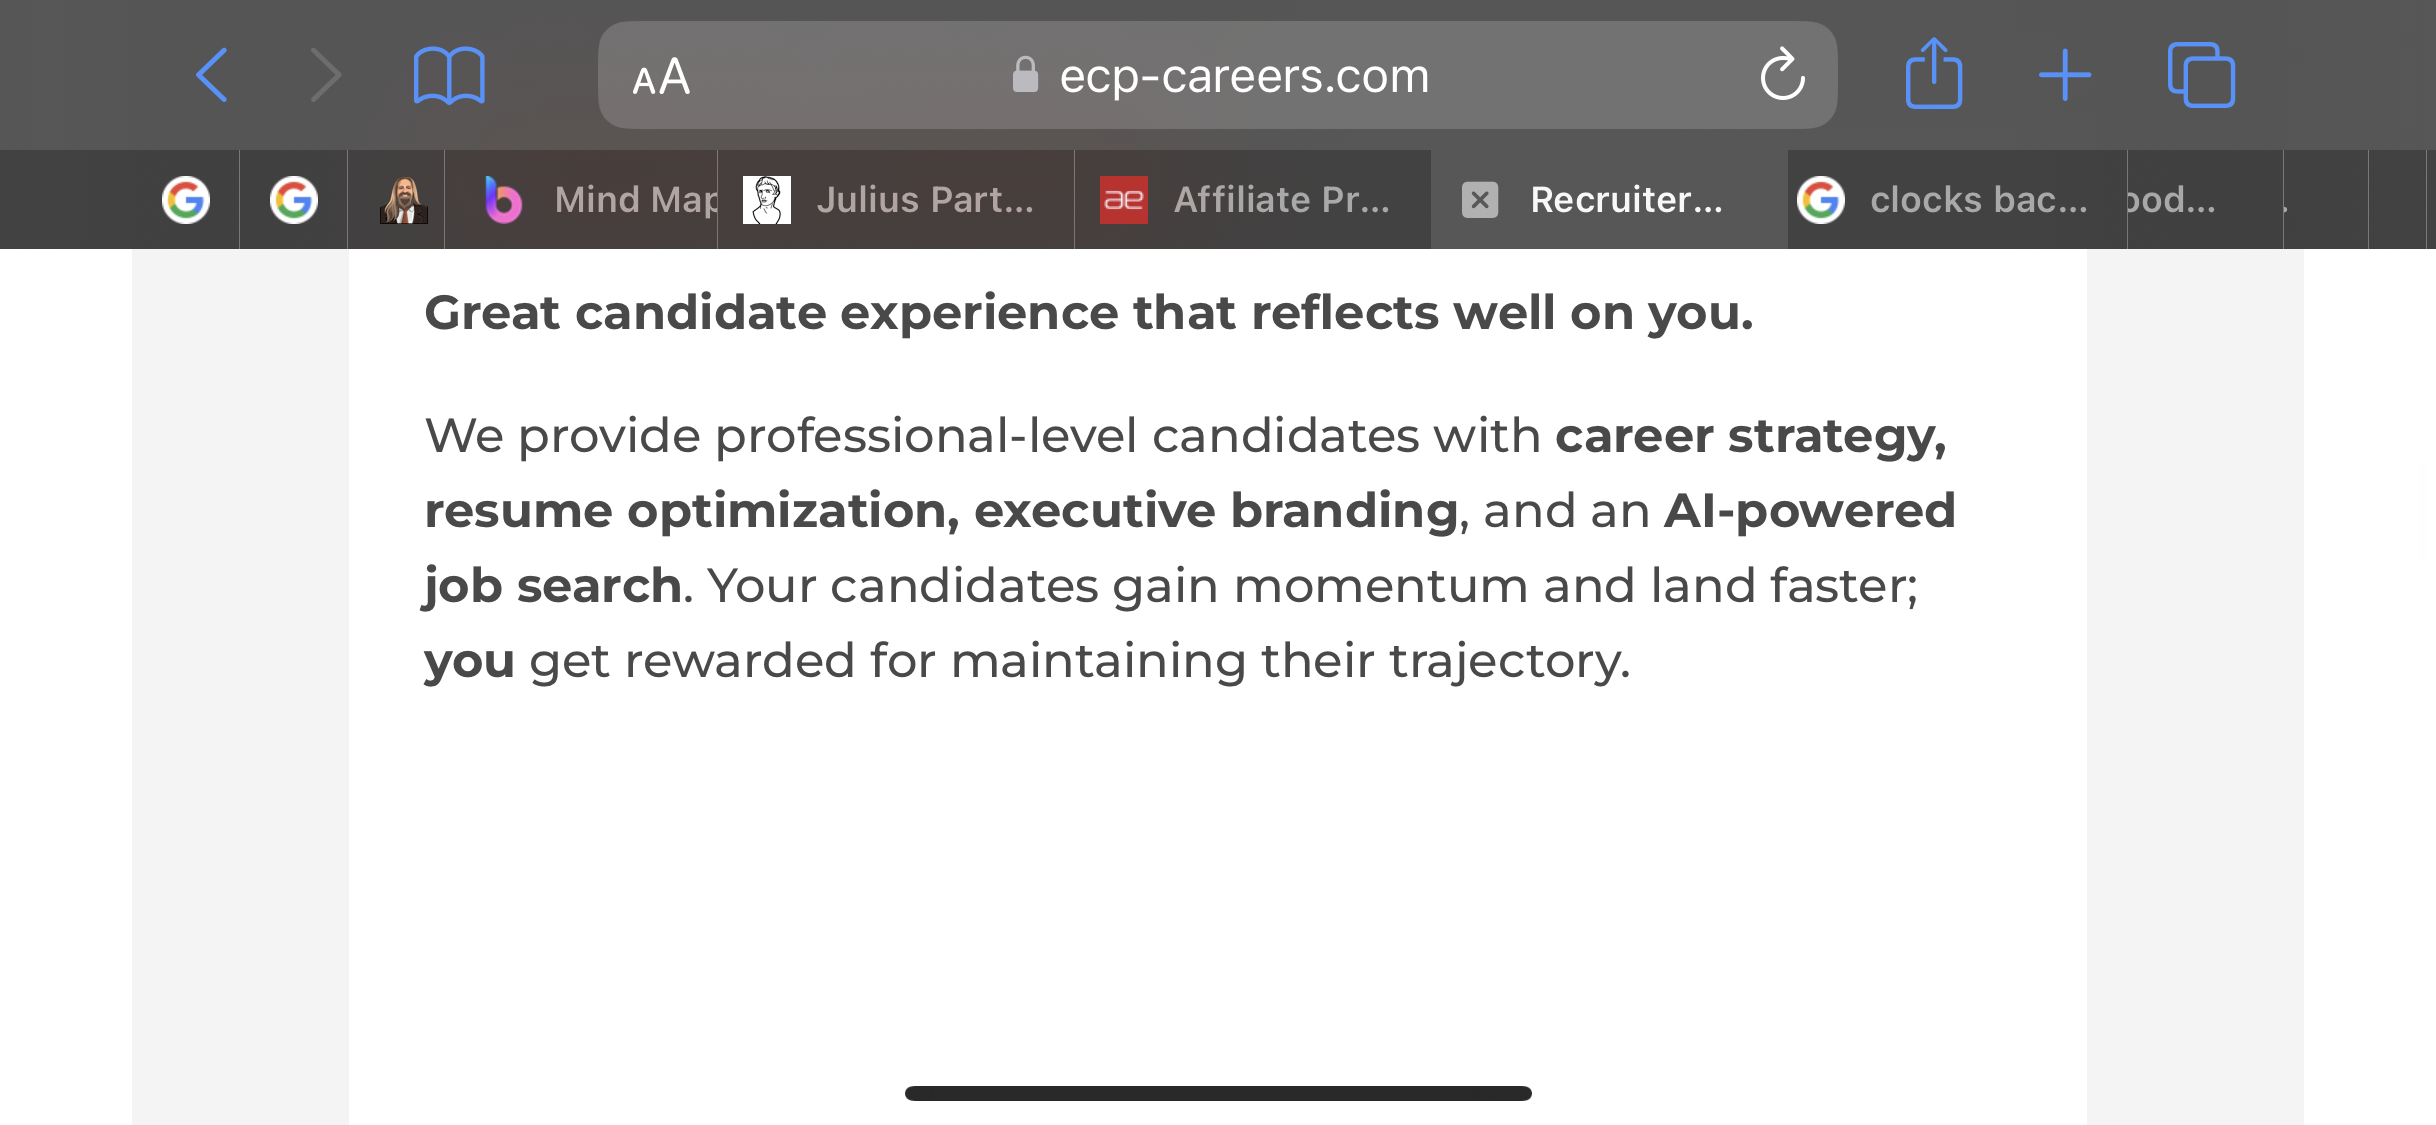This screenshot has width=2436, height=1125.
Task: Open the first Google tab
Action: pos(186,200)
